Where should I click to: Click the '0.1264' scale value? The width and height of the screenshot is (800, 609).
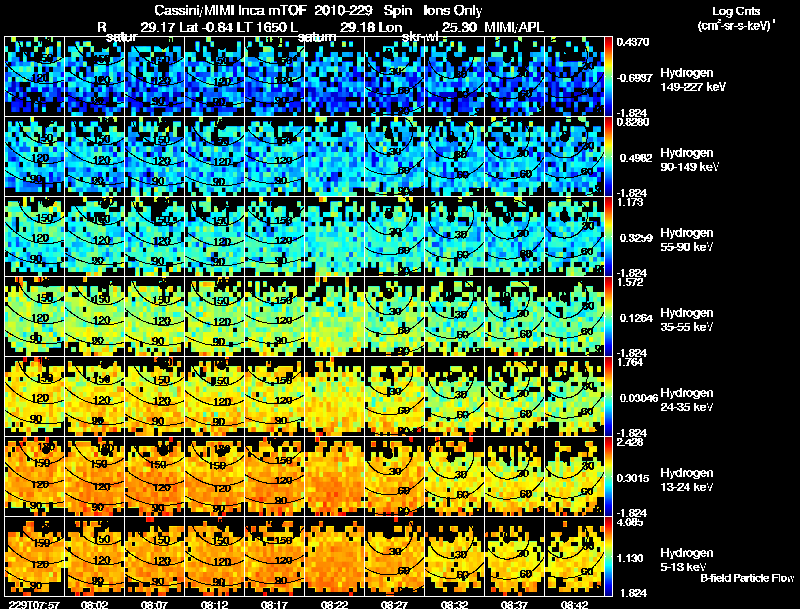[635, 318]
